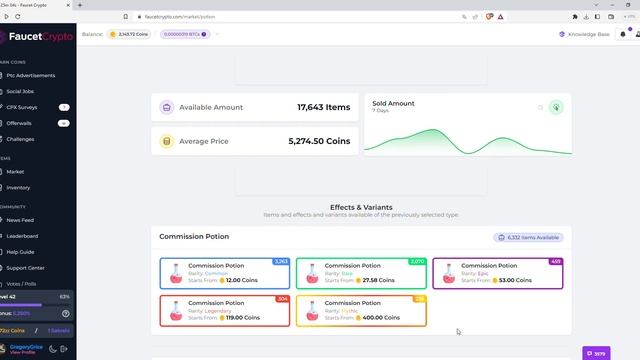Click the coins balance pill
The height and width of the screenshot is (360, 640).
click(x=129, y=34)
